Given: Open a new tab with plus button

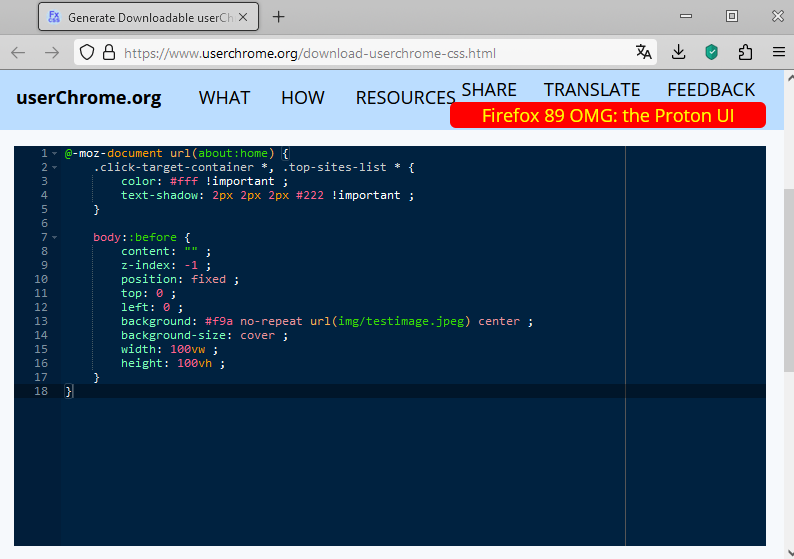Looking at the screenshot, I should coord(279,17).
